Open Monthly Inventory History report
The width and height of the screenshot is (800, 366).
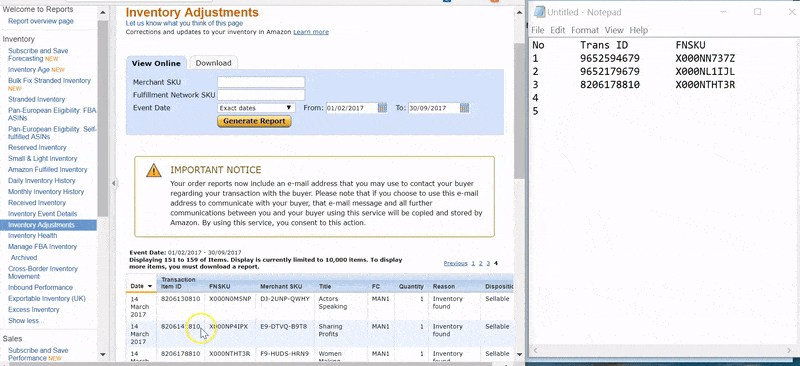(x=46, y=192)
